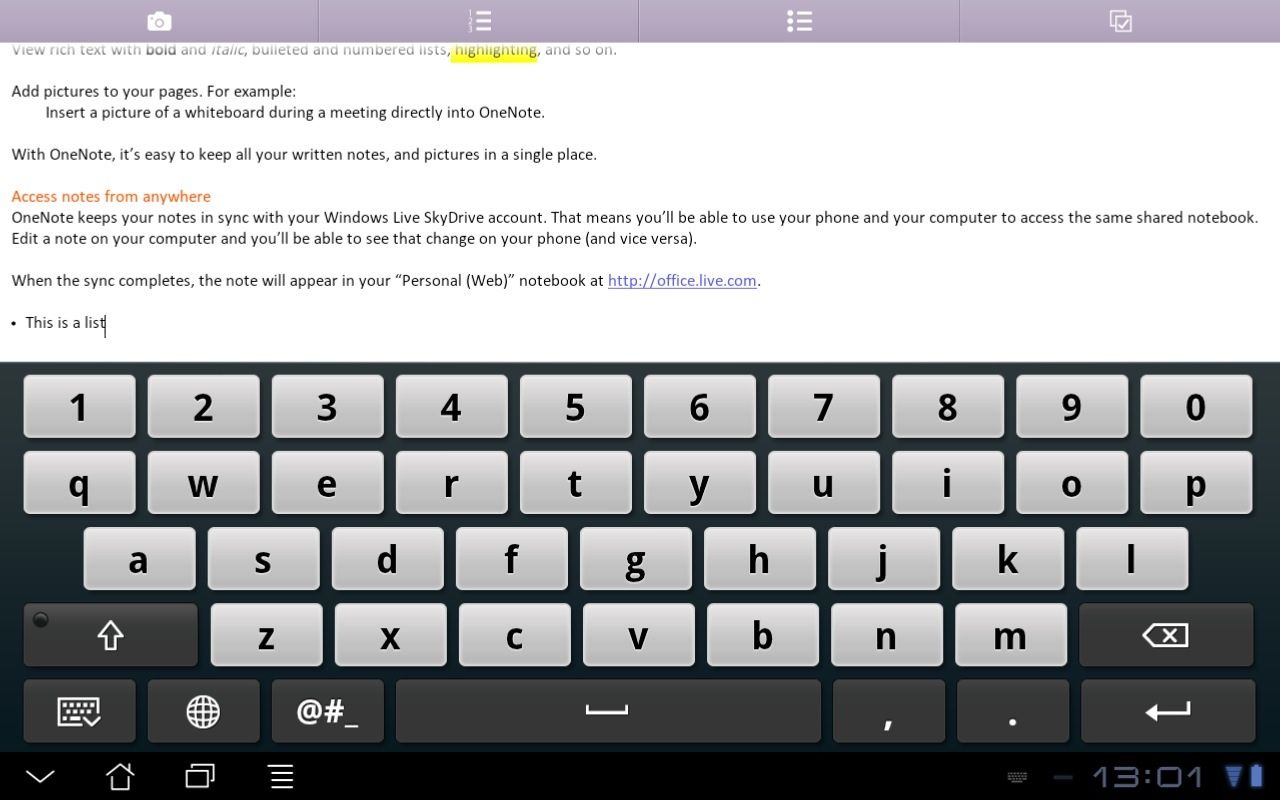Image resolution: width=1280 pixels, height=800 pixels.
Task: Tap the letter t key
Action: (575, 483)
